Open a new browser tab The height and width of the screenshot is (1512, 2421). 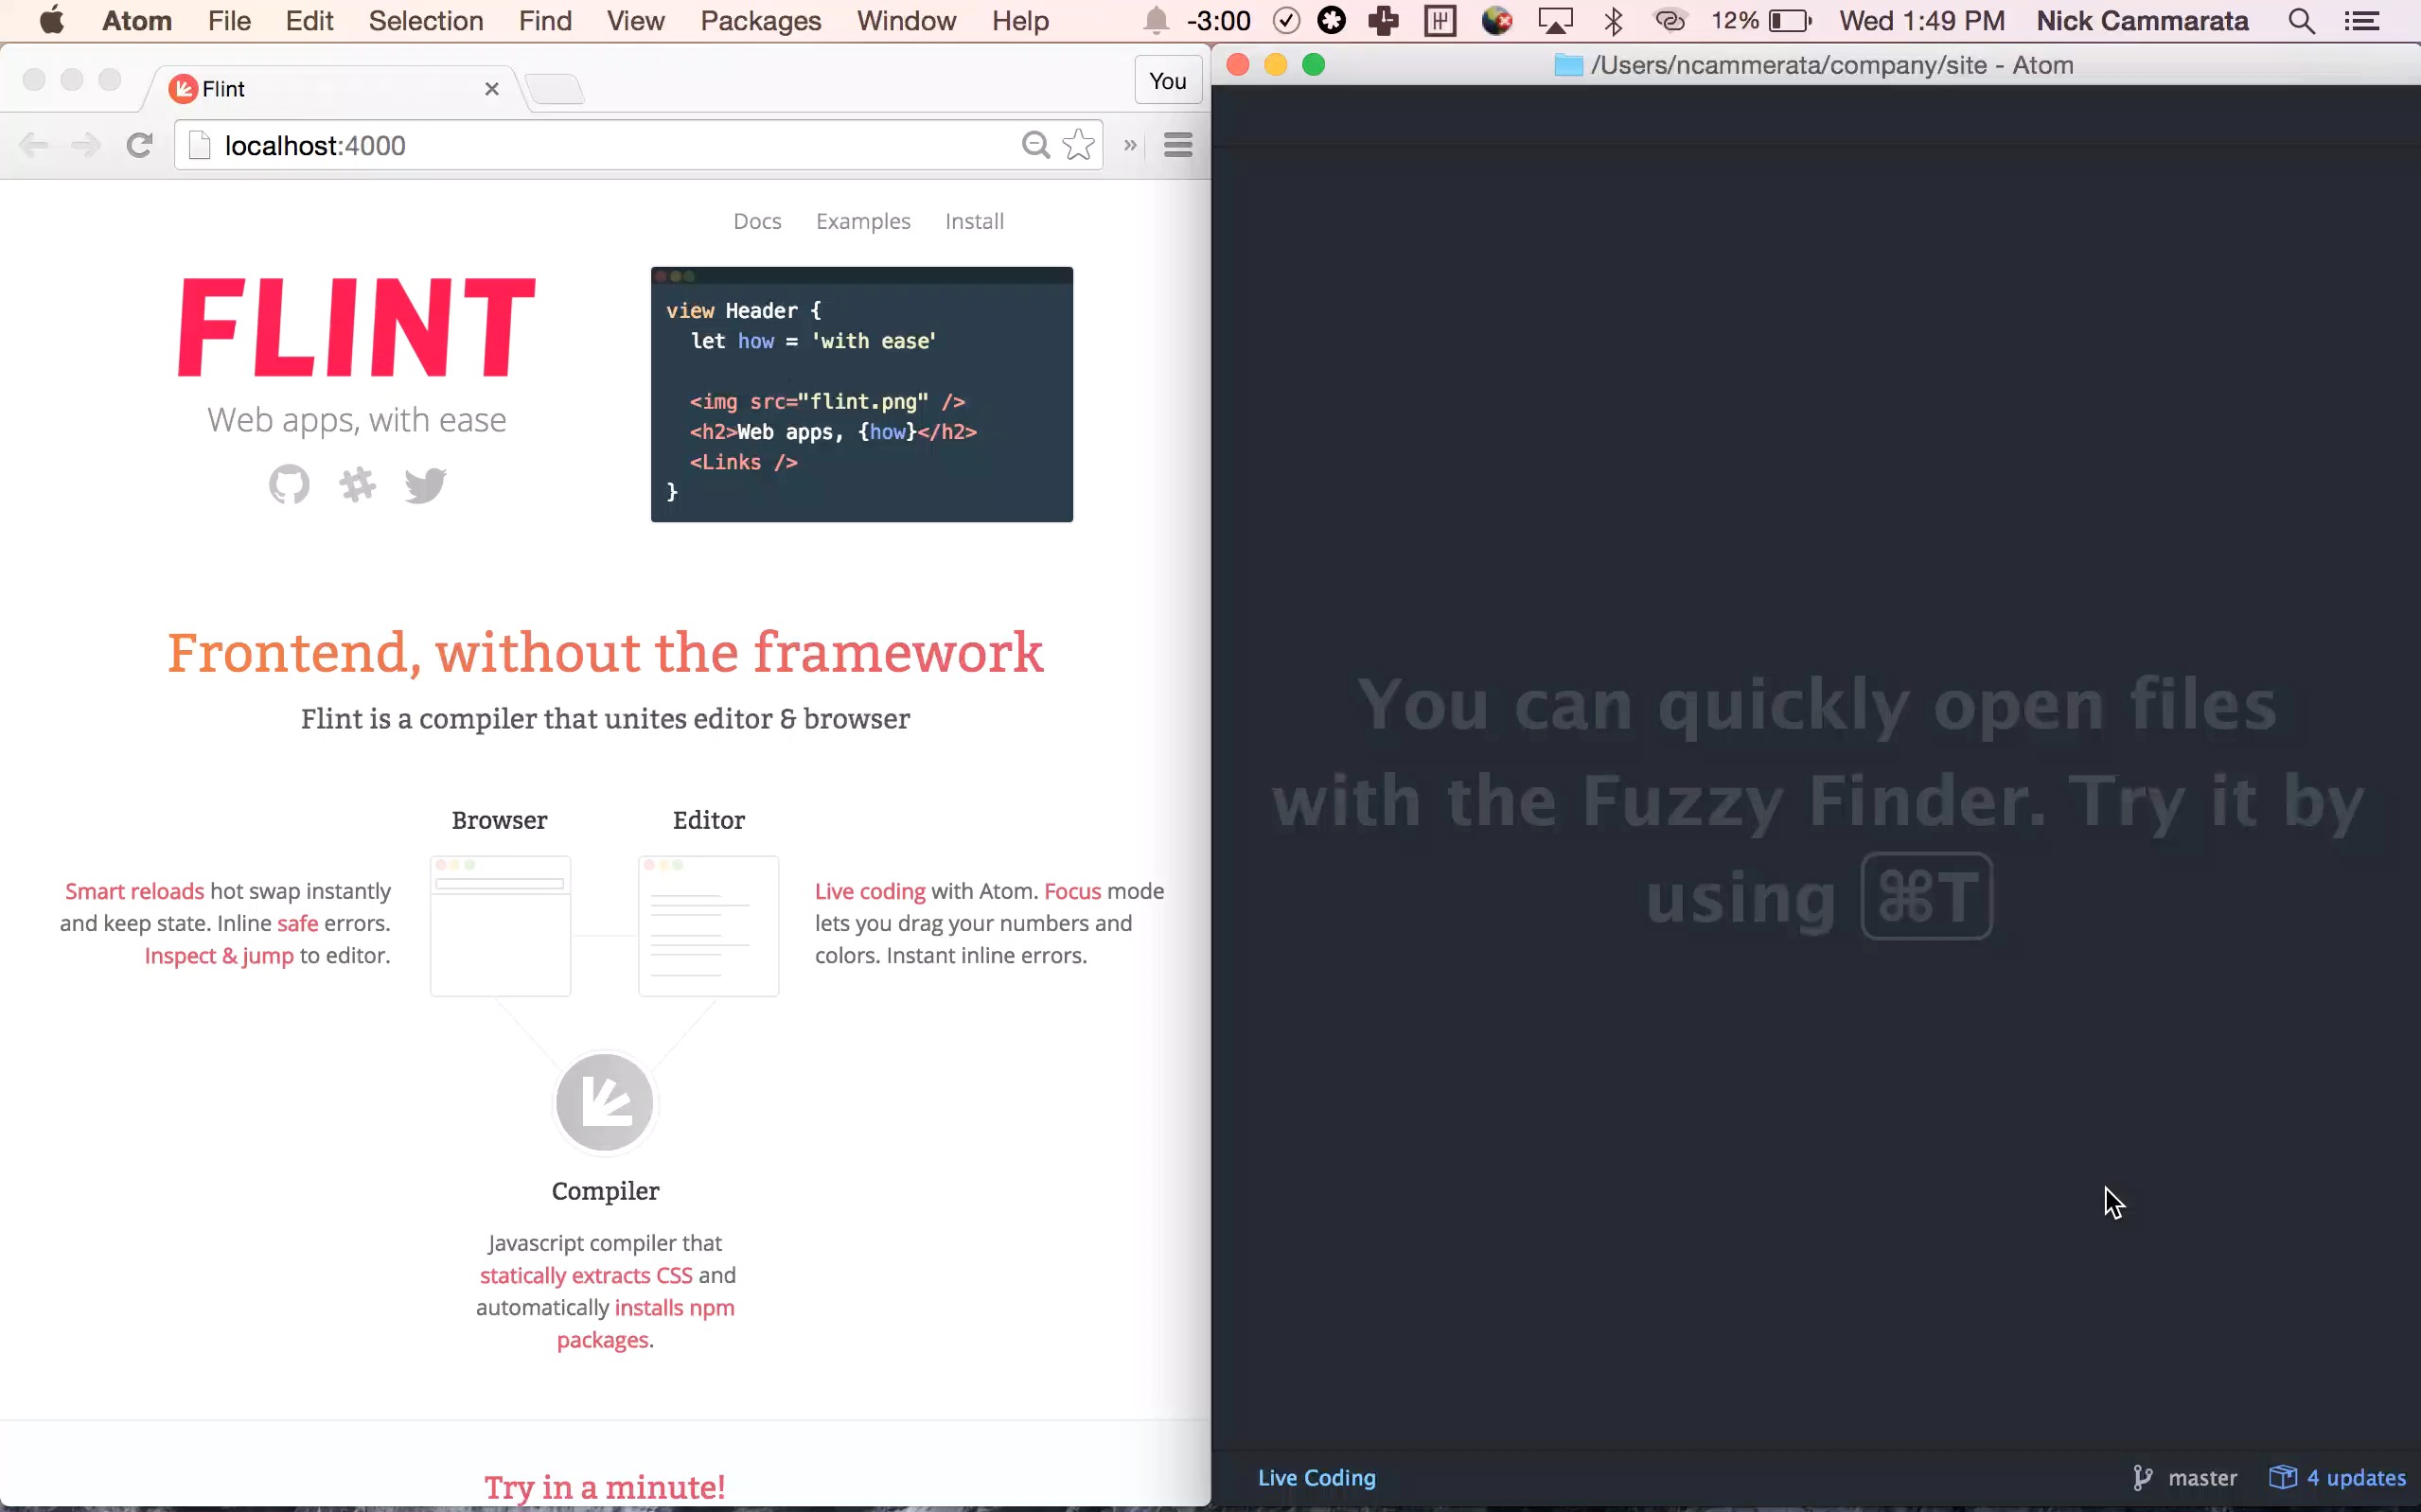point(555,89)
